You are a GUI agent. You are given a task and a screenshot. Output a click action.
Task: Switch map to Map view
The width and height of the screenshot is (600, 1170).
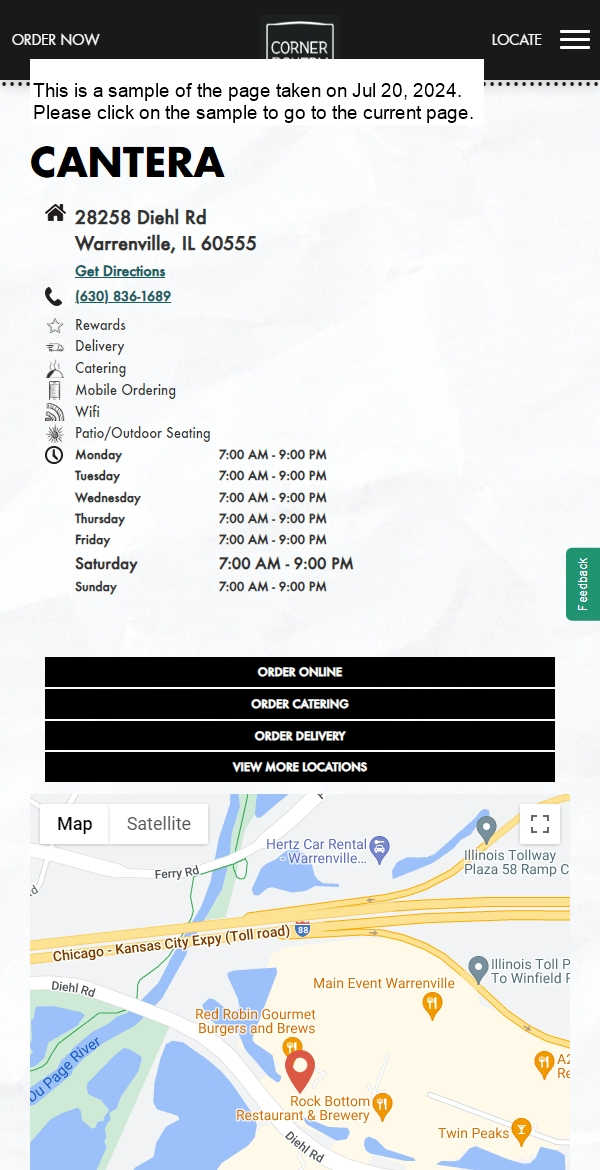coord(75,824)
